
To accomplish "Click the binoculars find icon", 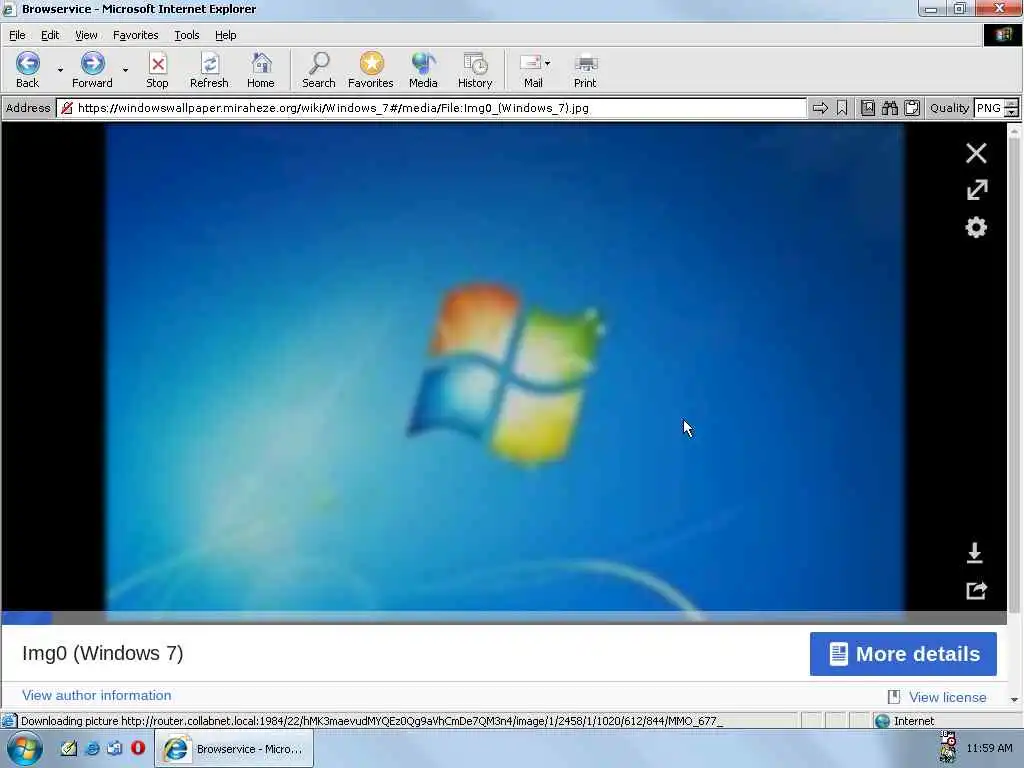I will tap(889, 108).
